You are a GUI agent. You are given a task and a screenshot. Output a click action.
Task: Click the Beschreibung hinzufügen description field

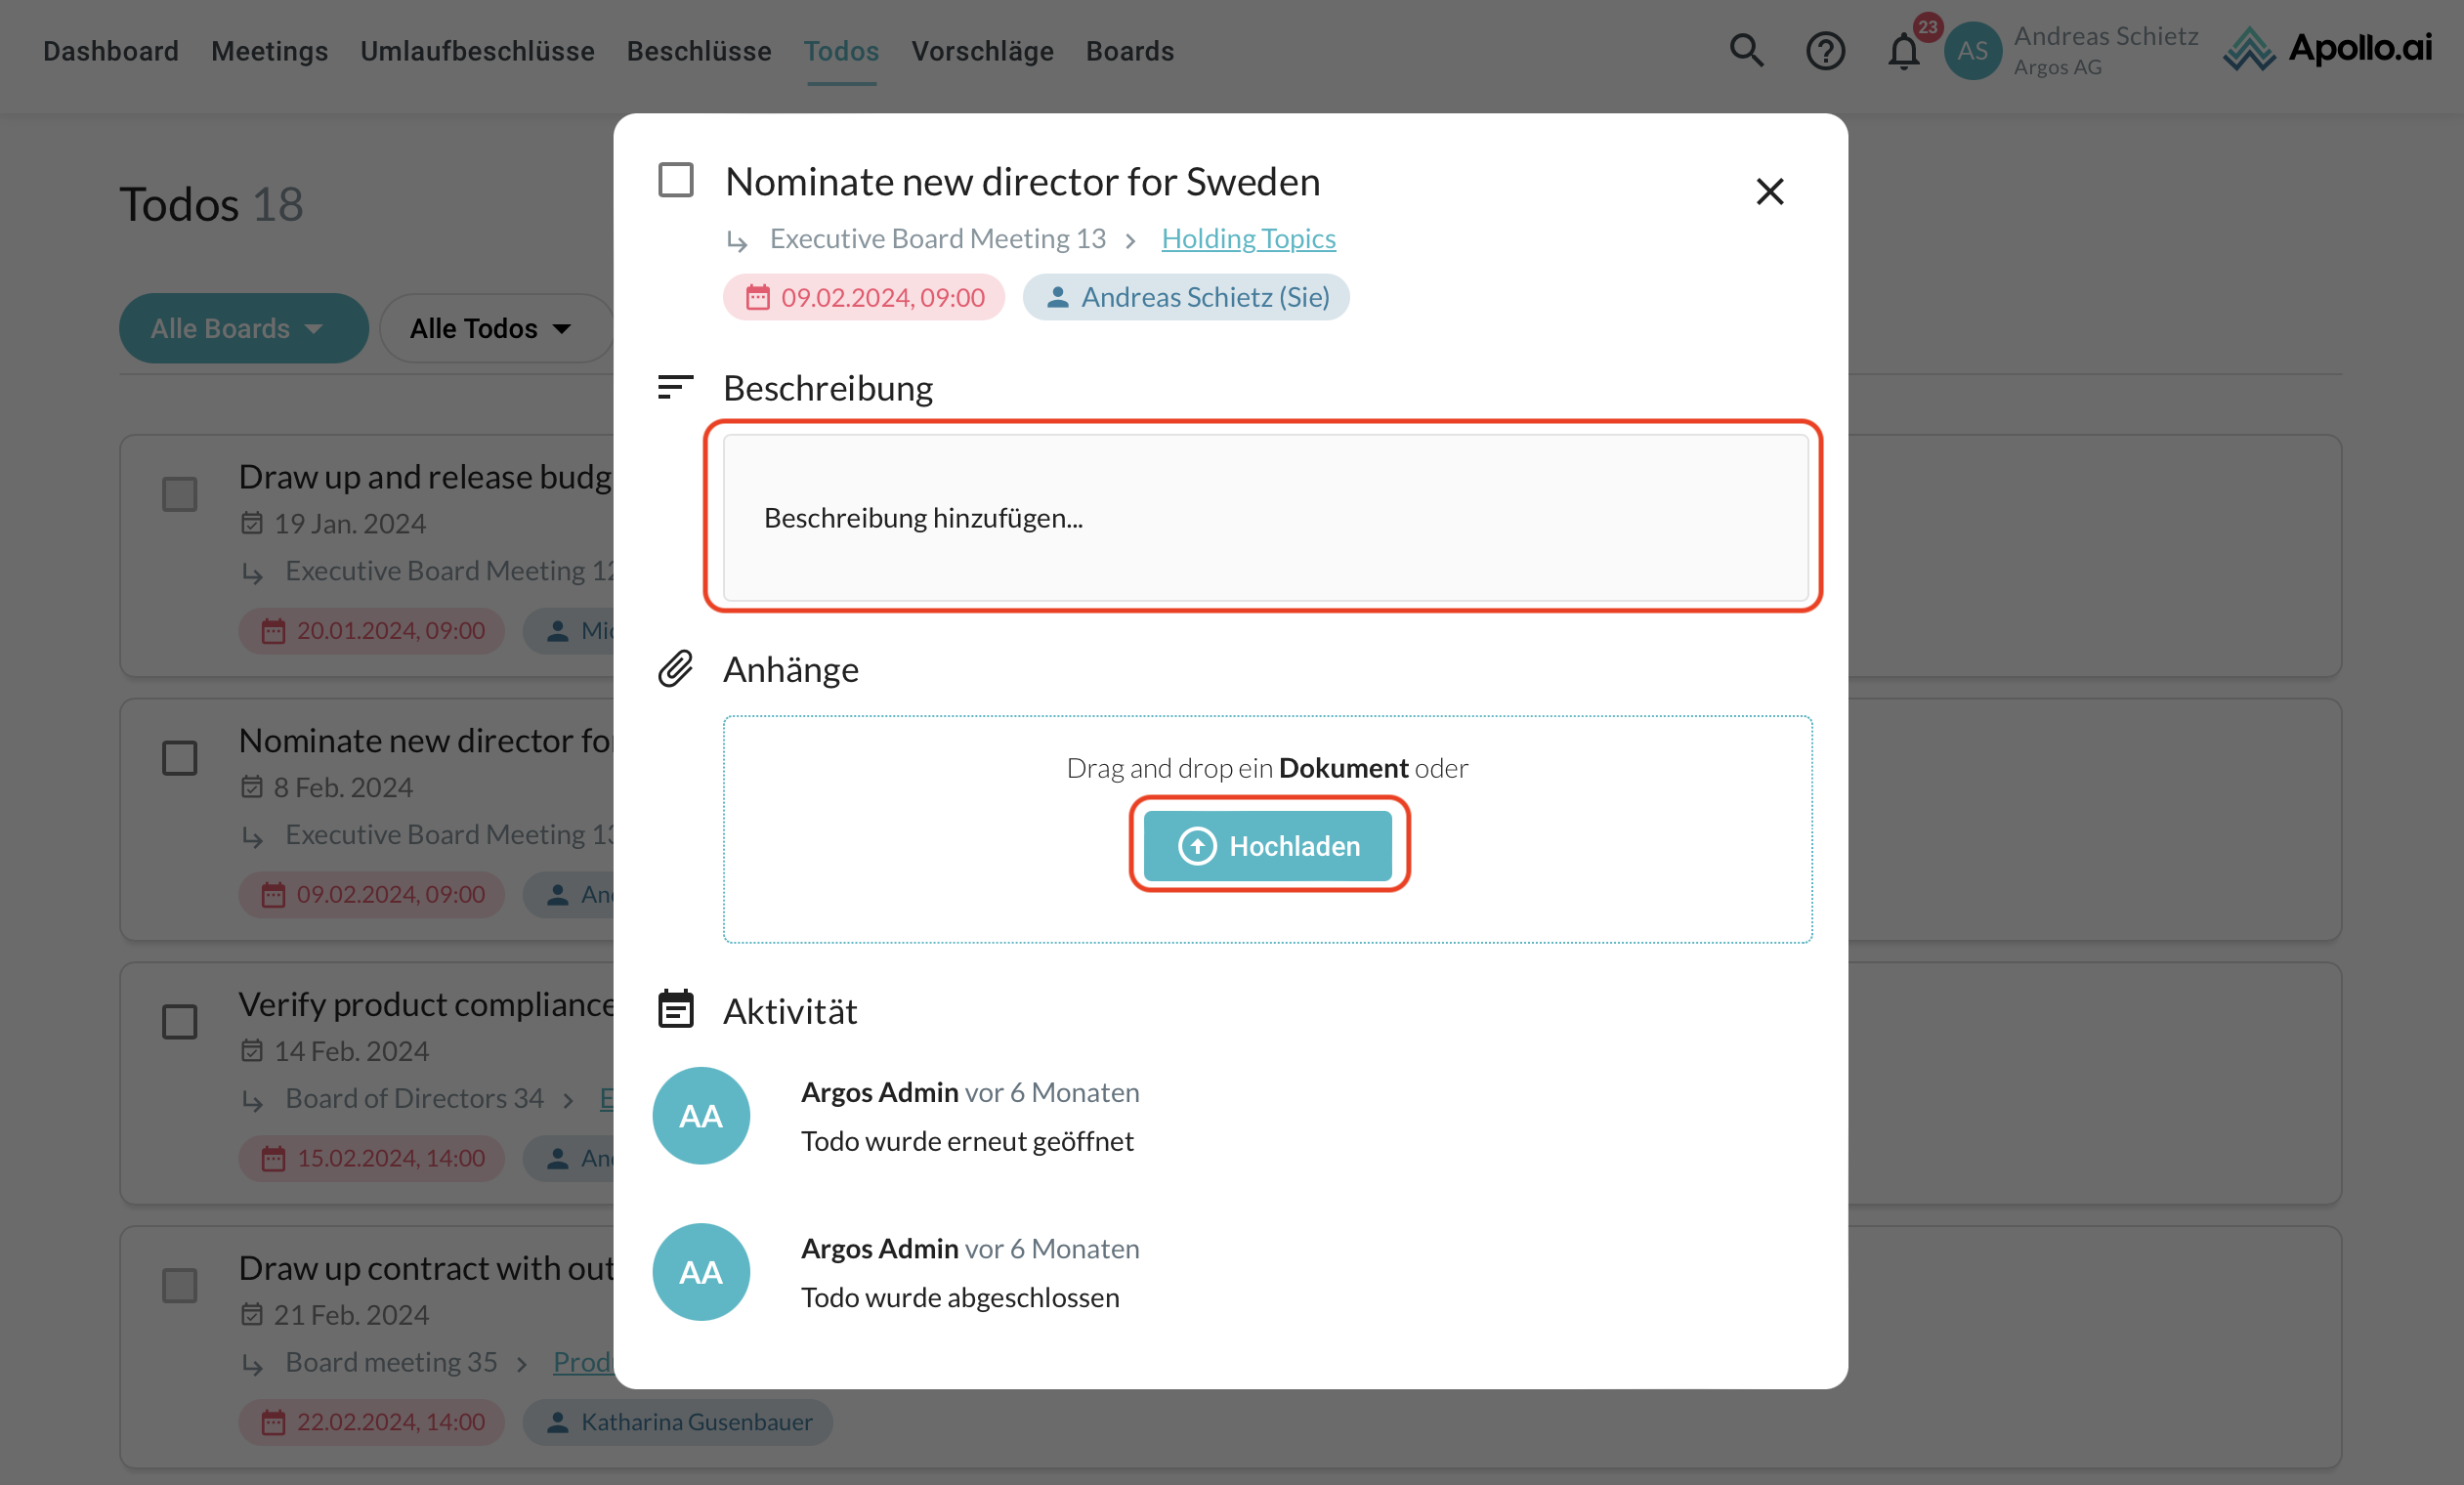tap(1264, 517)
